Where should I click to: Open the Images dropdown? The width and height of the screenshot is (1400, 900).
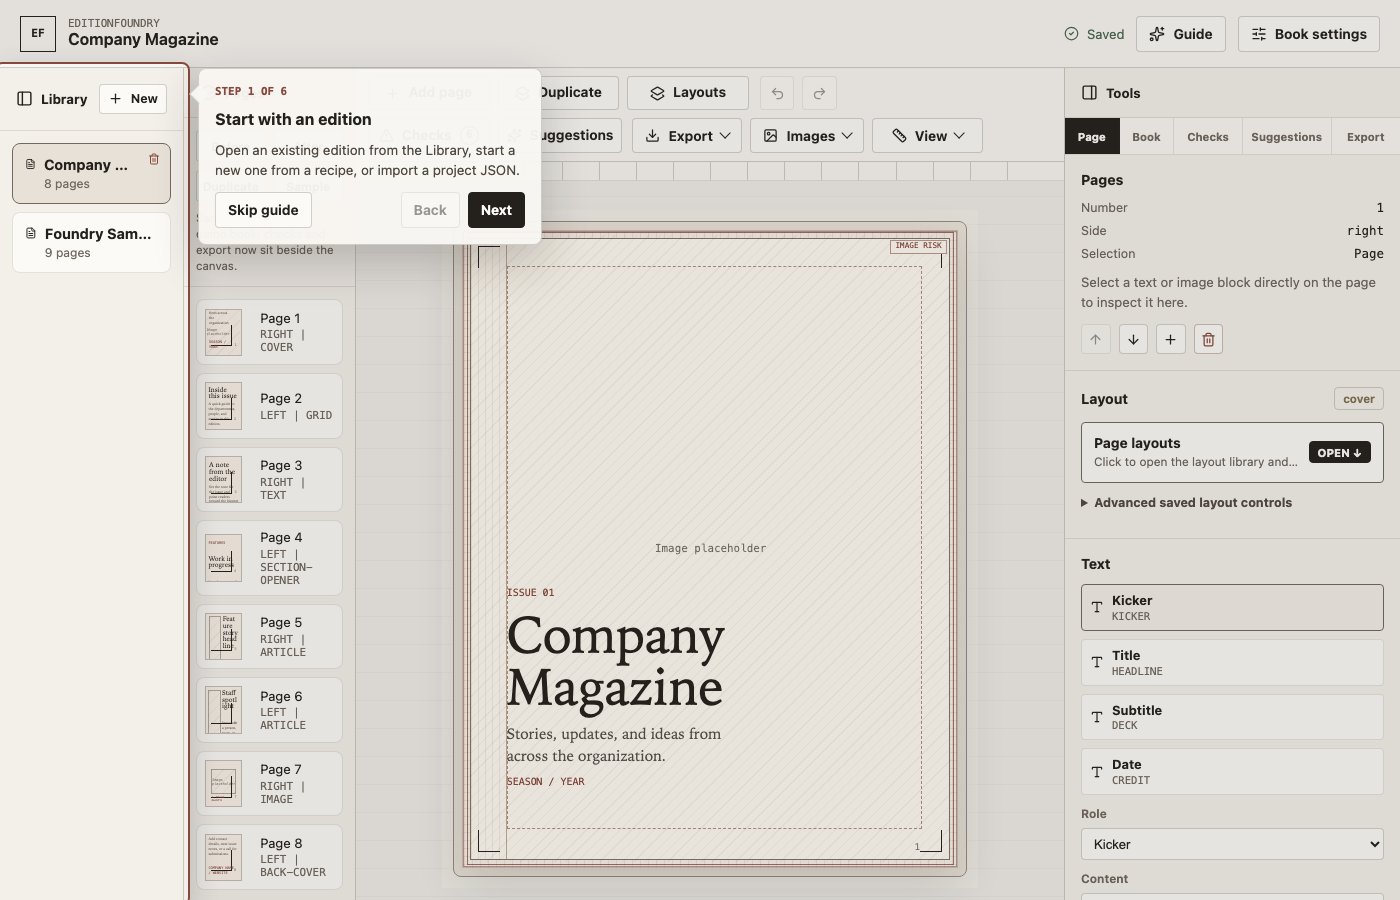(x=807, y=136)
